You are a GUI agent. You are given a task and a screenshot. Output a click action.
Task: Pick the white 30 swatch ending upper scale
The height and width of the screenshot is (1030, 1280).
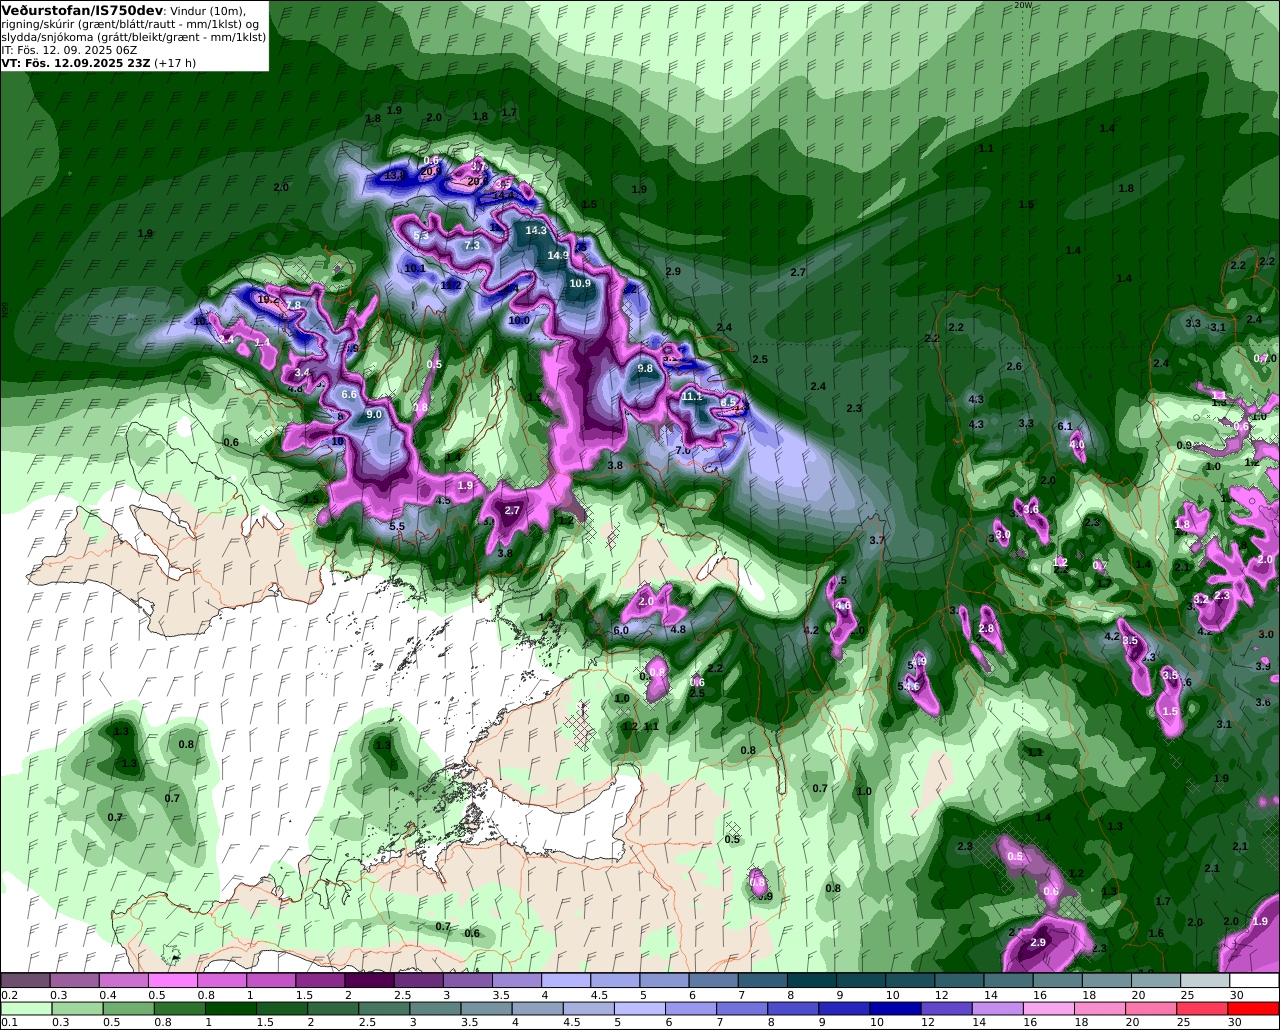1255,981
